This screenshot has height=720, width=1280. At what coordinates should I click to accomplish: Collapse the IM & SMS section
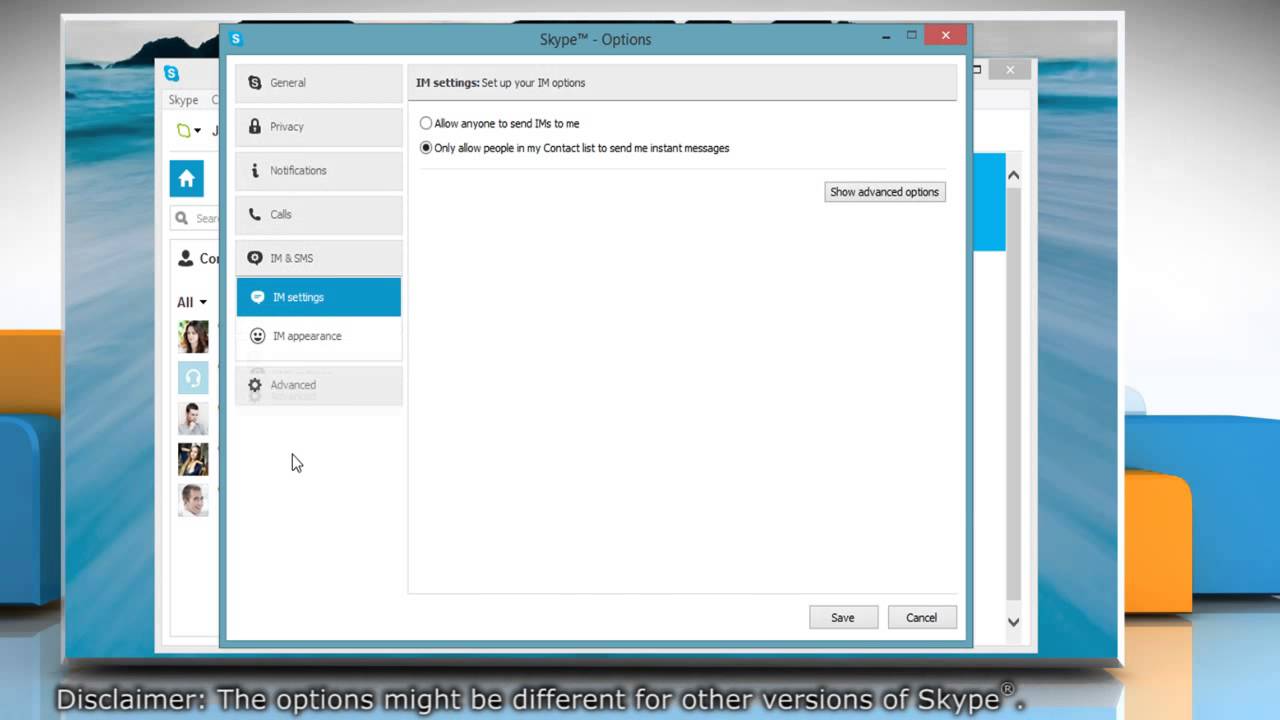(319, 258)
